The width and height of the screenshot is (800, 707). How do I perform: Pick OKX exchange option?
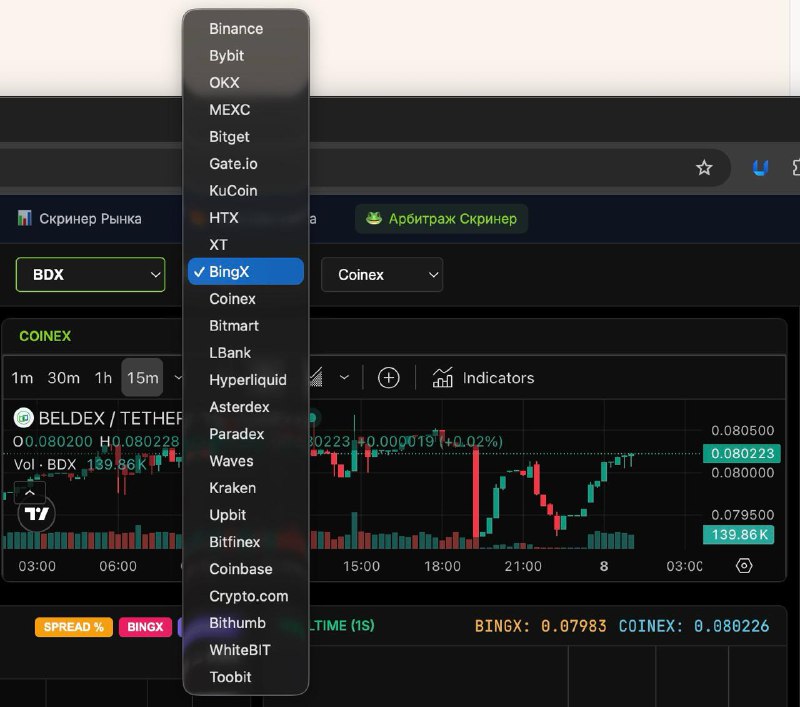(x=245, y=83)
